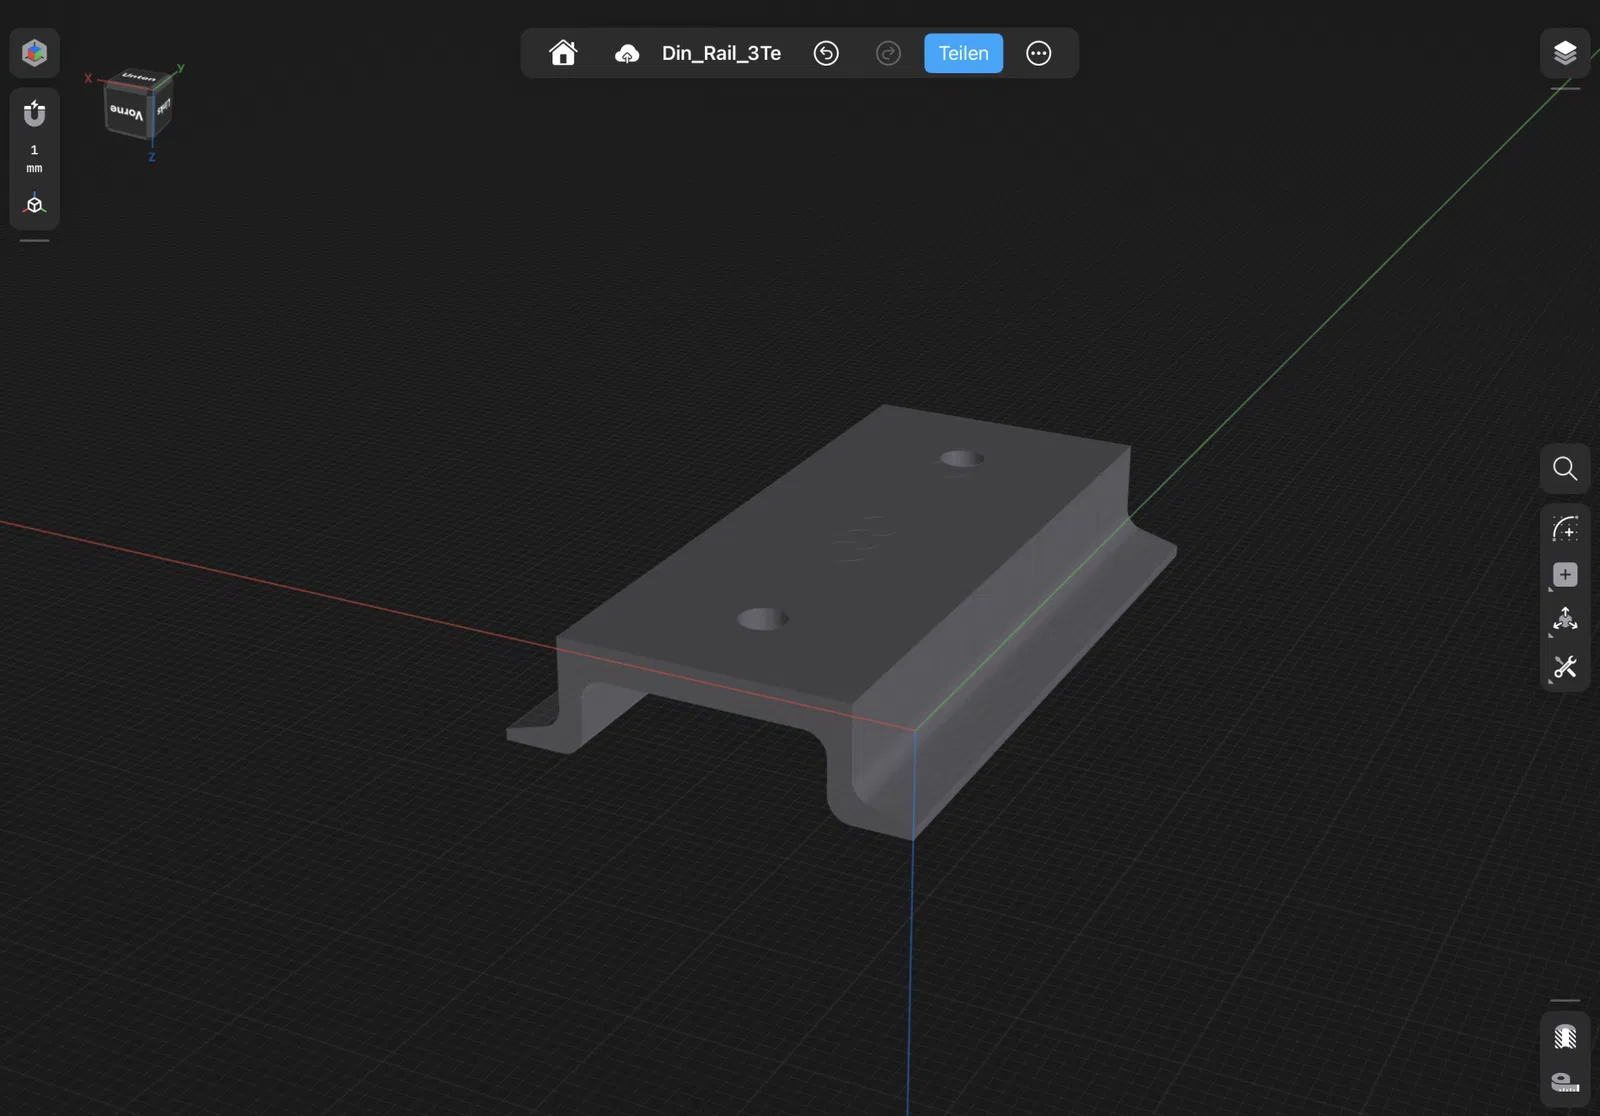Click the Teilen share button
The height and width of the screenshot is (1116, 1600).
pyautogui.click(x=963, y=53)
